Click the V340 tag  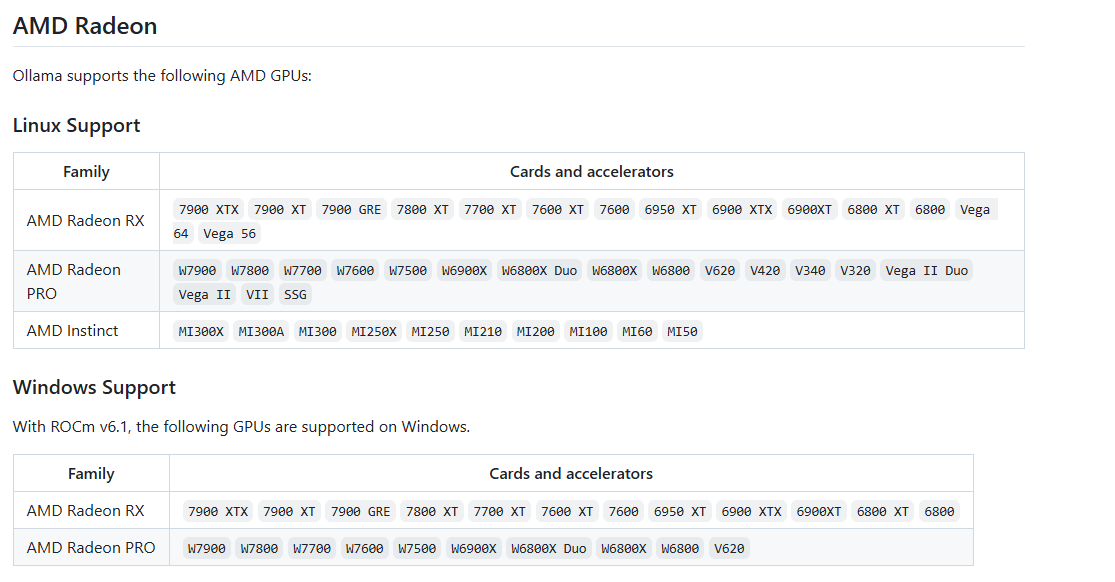click(x=810, y=271)
